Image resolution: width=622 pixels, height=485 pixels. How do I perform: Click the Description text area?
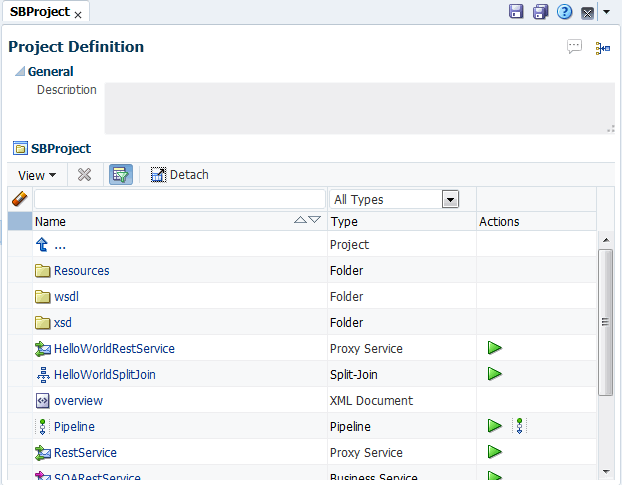360,108
